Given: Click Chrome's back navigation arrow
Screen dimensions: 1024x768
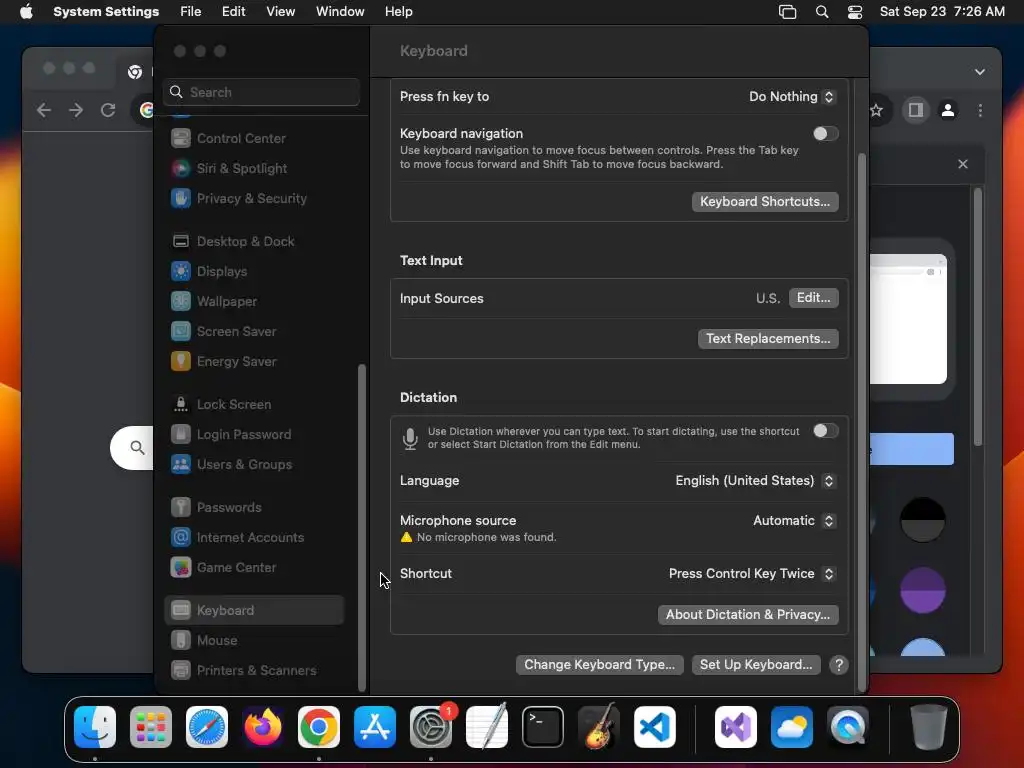Looking at the screenshot, I should click(44, 110).
